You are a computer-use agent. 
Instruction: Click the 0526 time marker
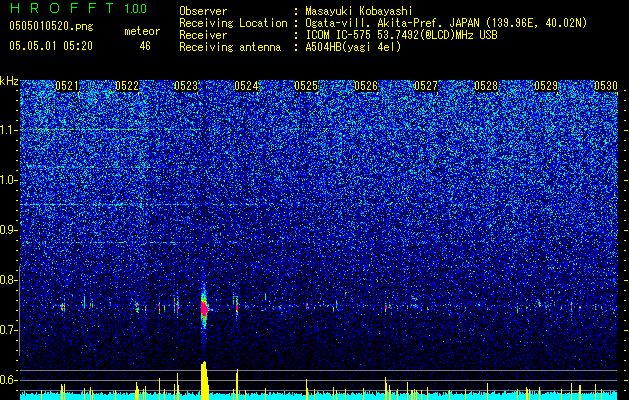pyautogui.click(x=366, y=85)
